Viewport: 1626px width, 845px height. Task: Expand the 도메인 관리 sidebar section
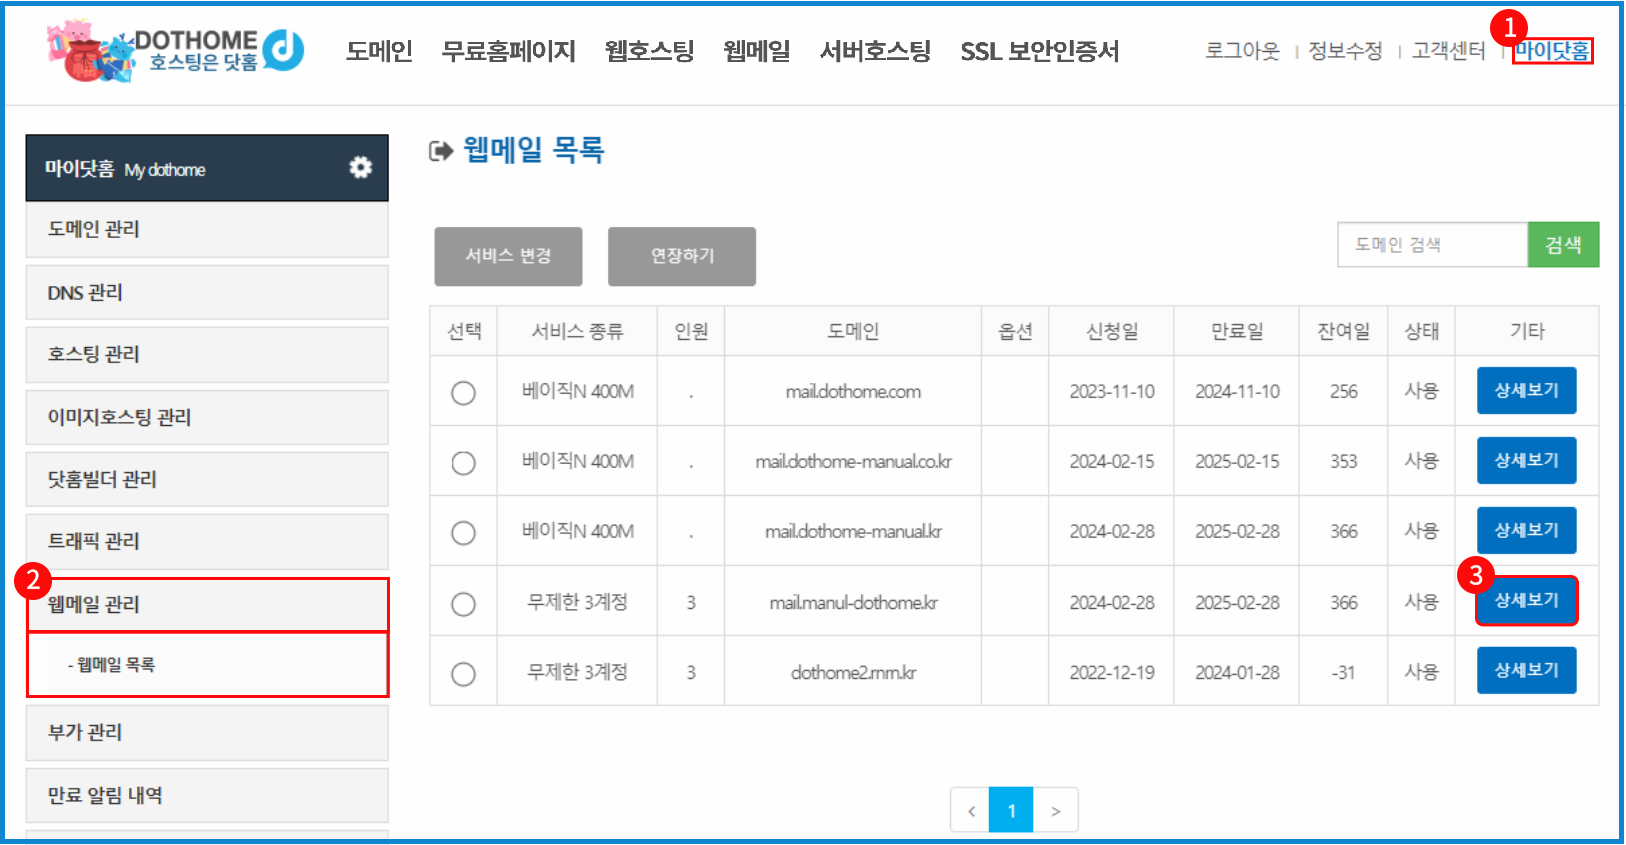pyautogui.click(x=206, y=229)
